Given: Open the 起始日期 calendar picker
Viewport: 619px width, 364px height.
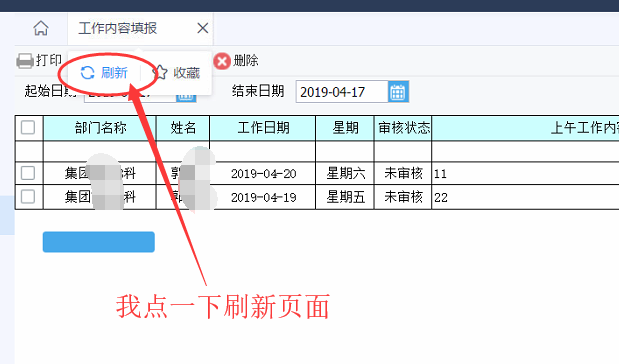Looking at the screenshot, I should (x=186, y=97).
